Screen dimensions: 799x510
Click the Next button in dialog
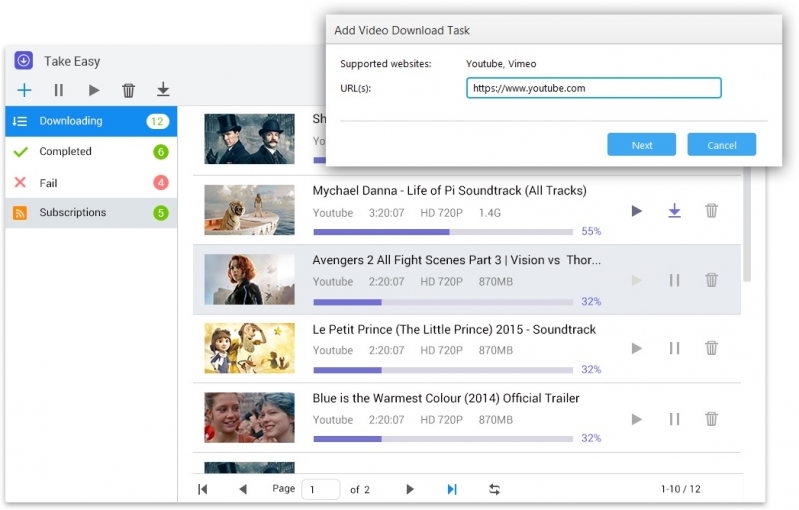[x=642, y=145]
